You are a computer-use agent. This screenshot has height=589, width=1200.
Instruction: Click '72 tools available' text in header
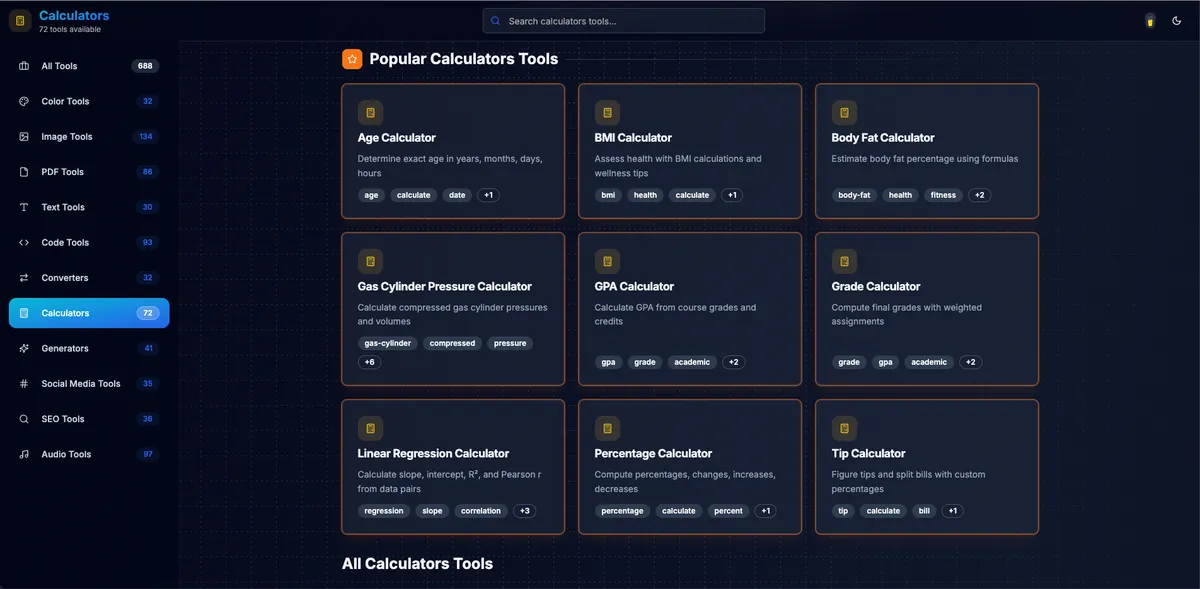(x=70, y=29)
